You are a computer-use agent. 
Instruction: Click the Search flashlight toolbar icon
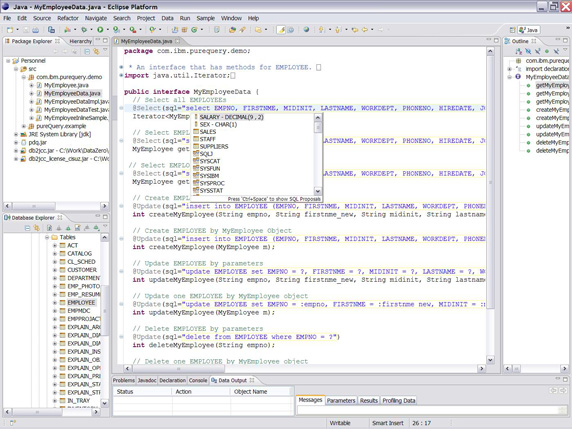(242, 30)
